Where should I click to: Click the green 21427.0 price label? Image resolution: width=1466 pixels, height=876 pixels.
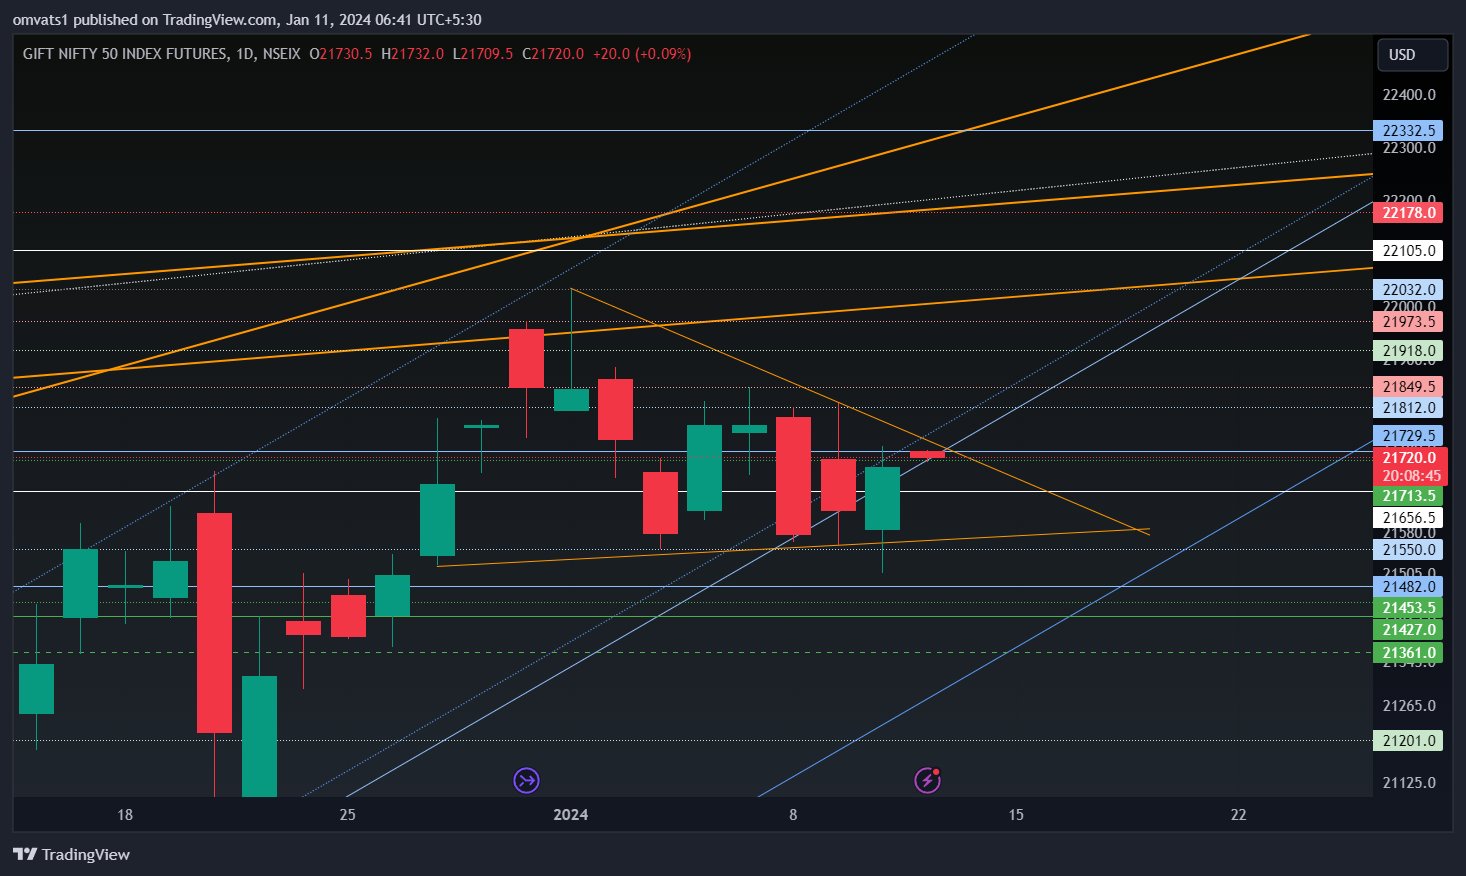point(1408,630)
